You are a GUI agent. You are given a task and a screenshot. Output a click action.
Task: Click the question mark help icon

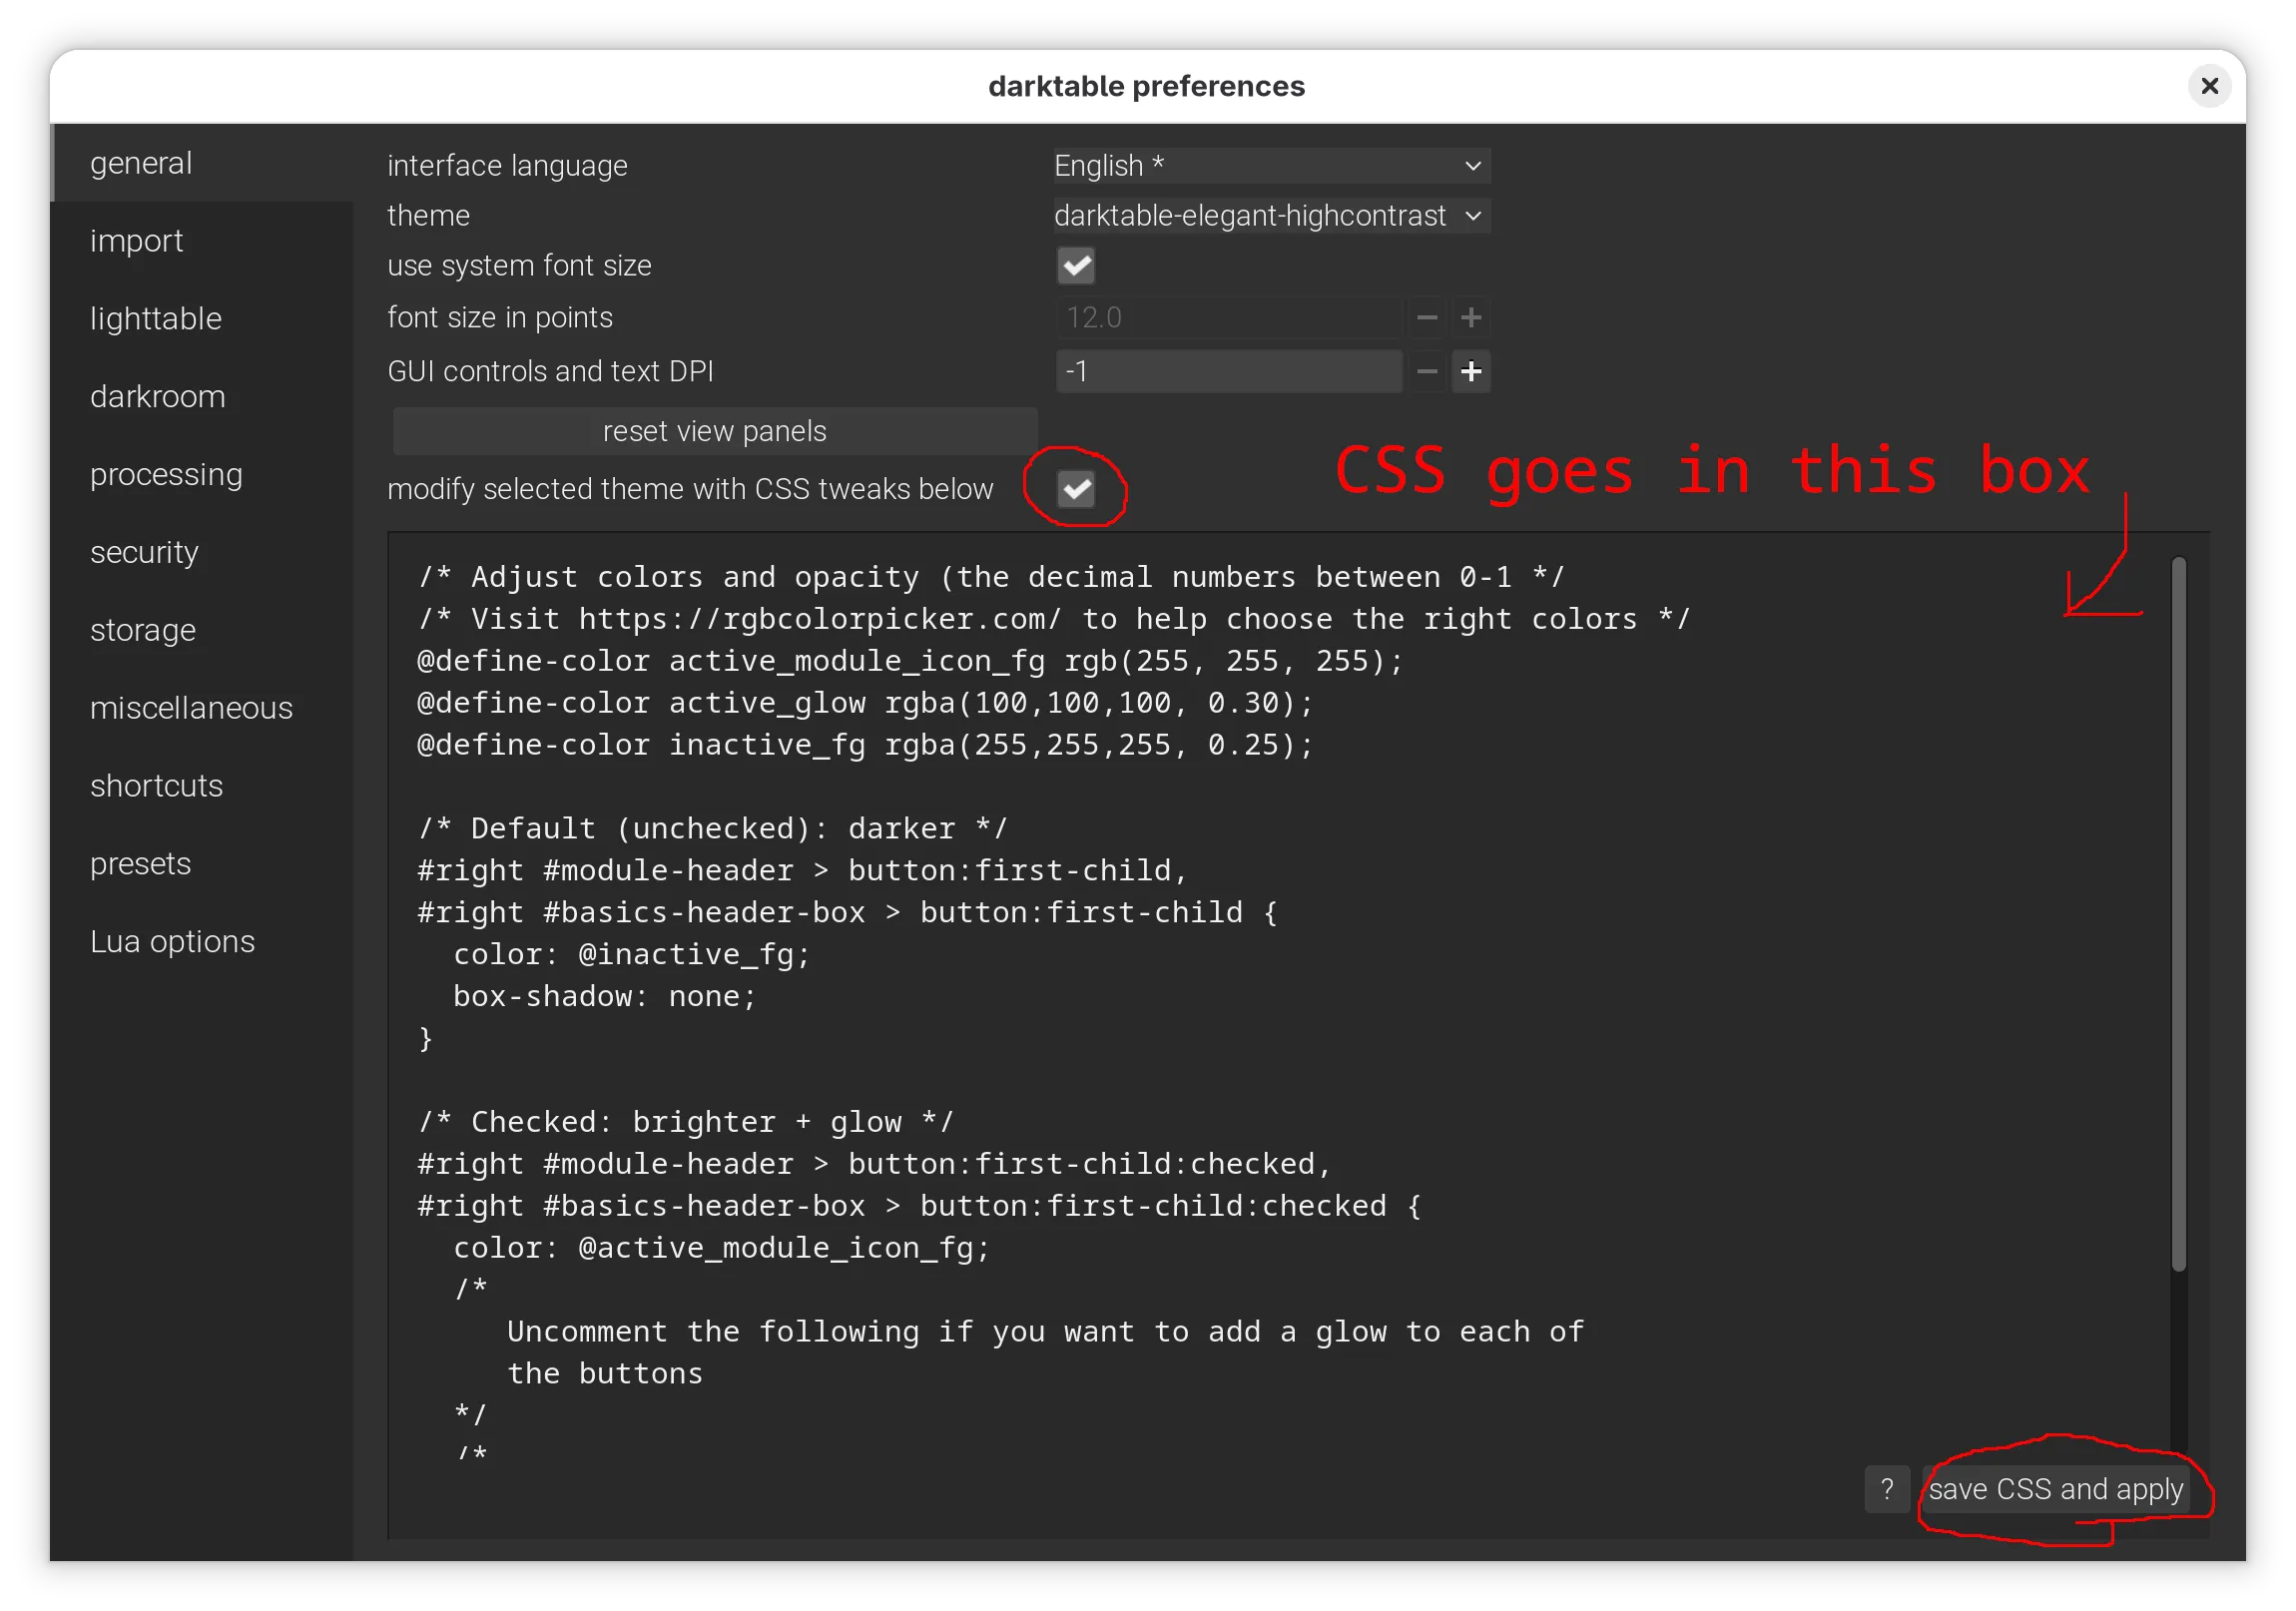(1888, 1489)
